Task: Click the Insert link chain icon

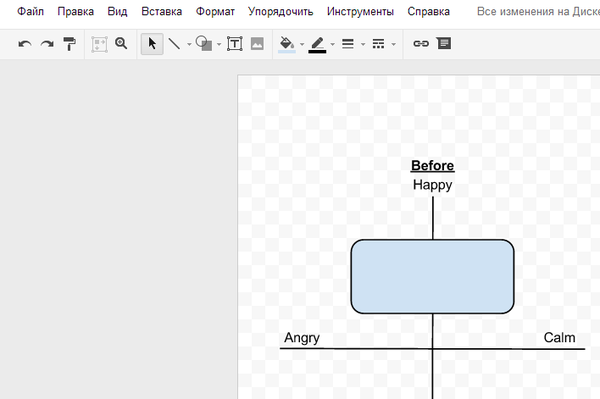Action: point(421,44)
